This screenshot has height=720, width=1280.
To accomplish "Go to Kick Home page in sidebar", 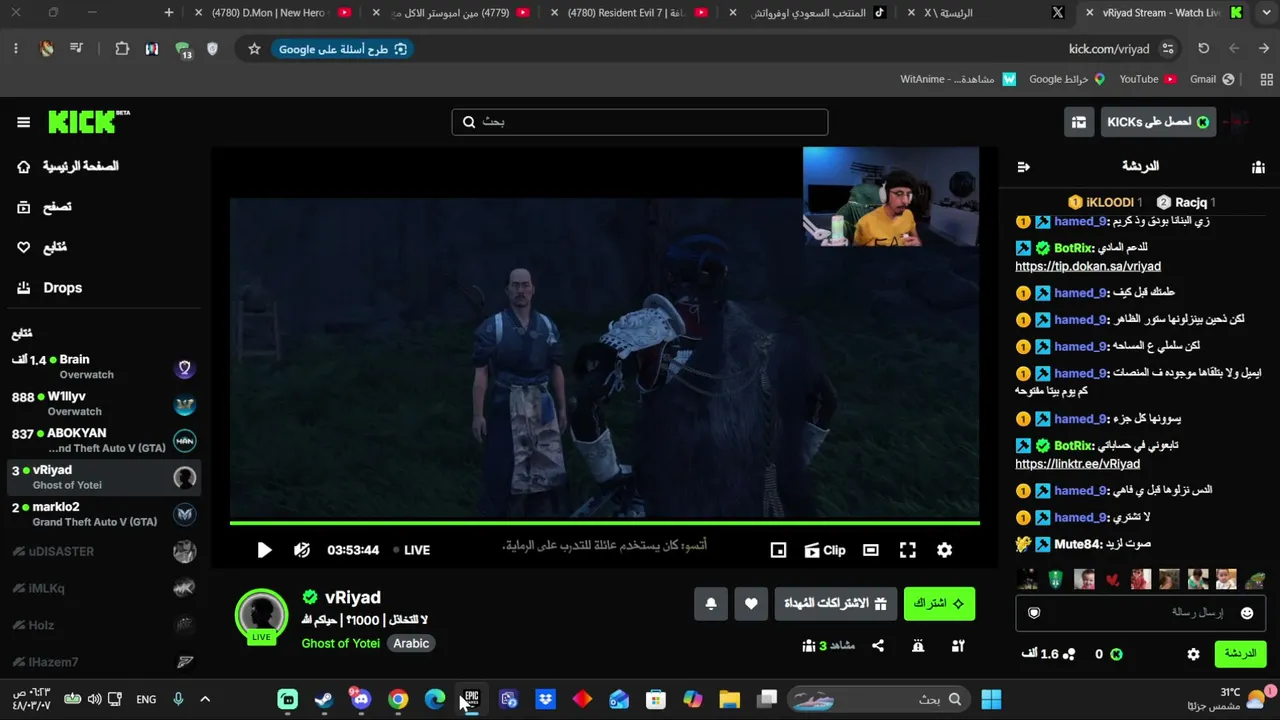I will tap(68, 166).
